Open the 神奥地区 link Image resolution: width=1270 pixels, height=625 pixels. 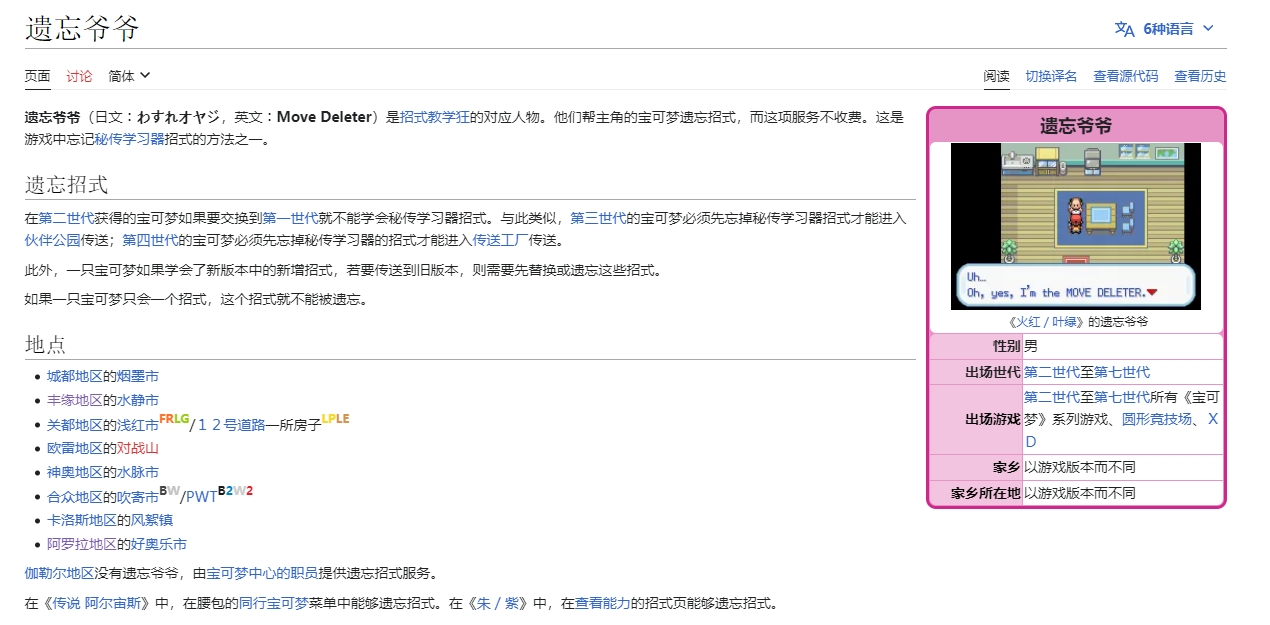[x=75, y=472]
